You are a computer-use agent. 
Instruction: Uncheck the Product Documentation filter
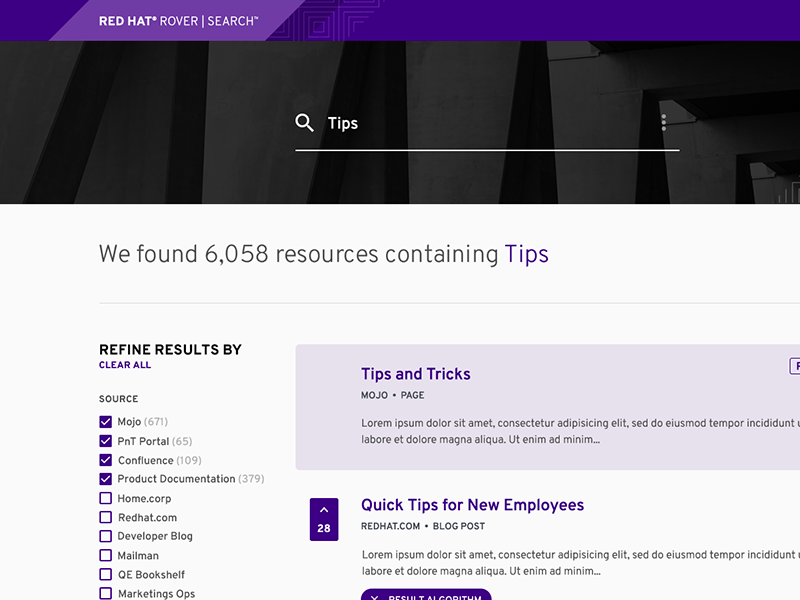pos(105,479)
